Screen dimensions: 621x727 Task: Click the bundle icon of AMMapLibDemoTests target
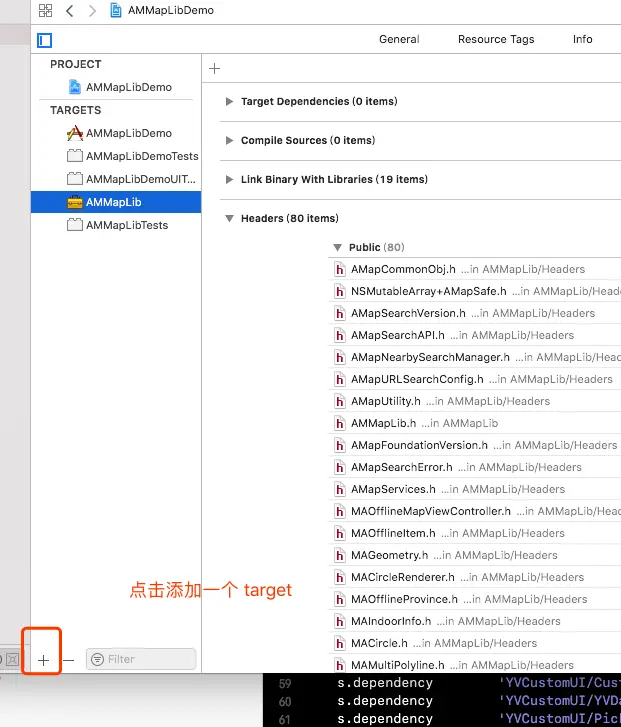pyautogui.click(x=75, y=156)
